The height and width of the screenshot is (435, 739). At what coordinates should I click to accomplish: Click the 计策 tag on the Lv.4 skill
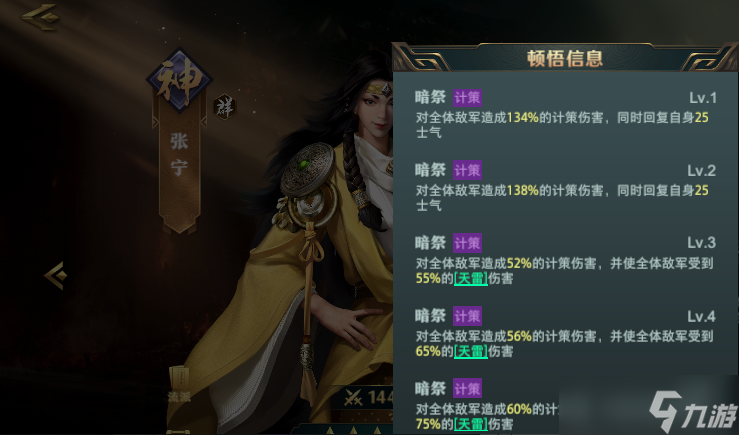(467, 316)
